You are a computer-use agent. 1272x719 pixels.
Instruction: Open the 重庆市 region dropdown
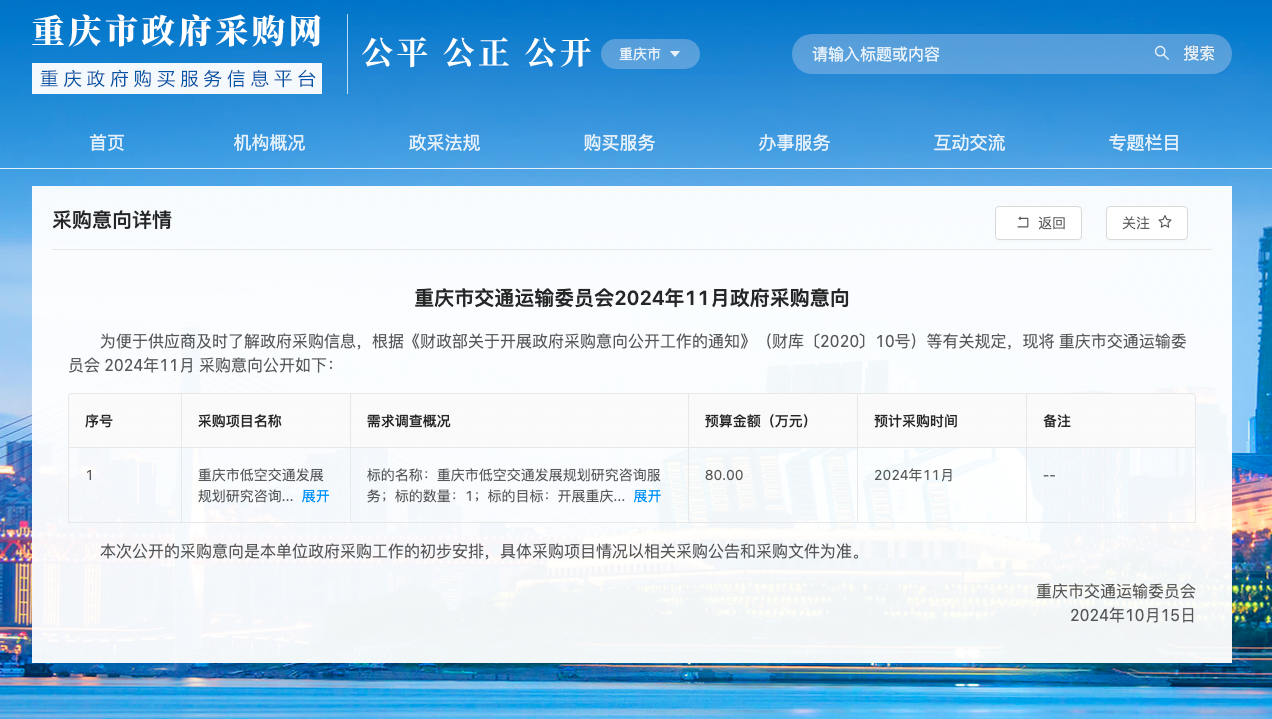coord(649,54)
